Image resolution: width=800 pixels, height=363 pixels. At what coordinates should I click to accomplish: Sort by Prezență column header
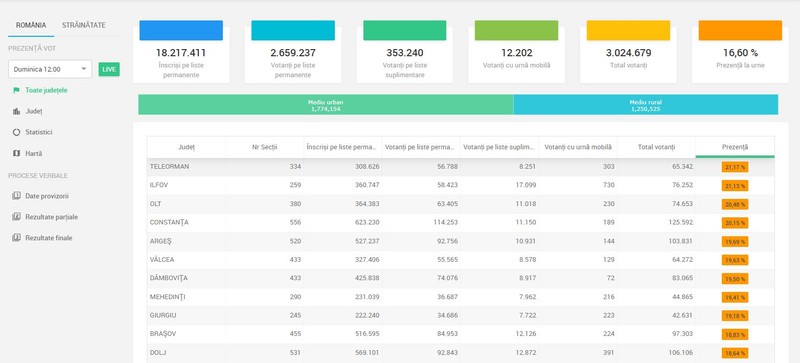(735, 147)
